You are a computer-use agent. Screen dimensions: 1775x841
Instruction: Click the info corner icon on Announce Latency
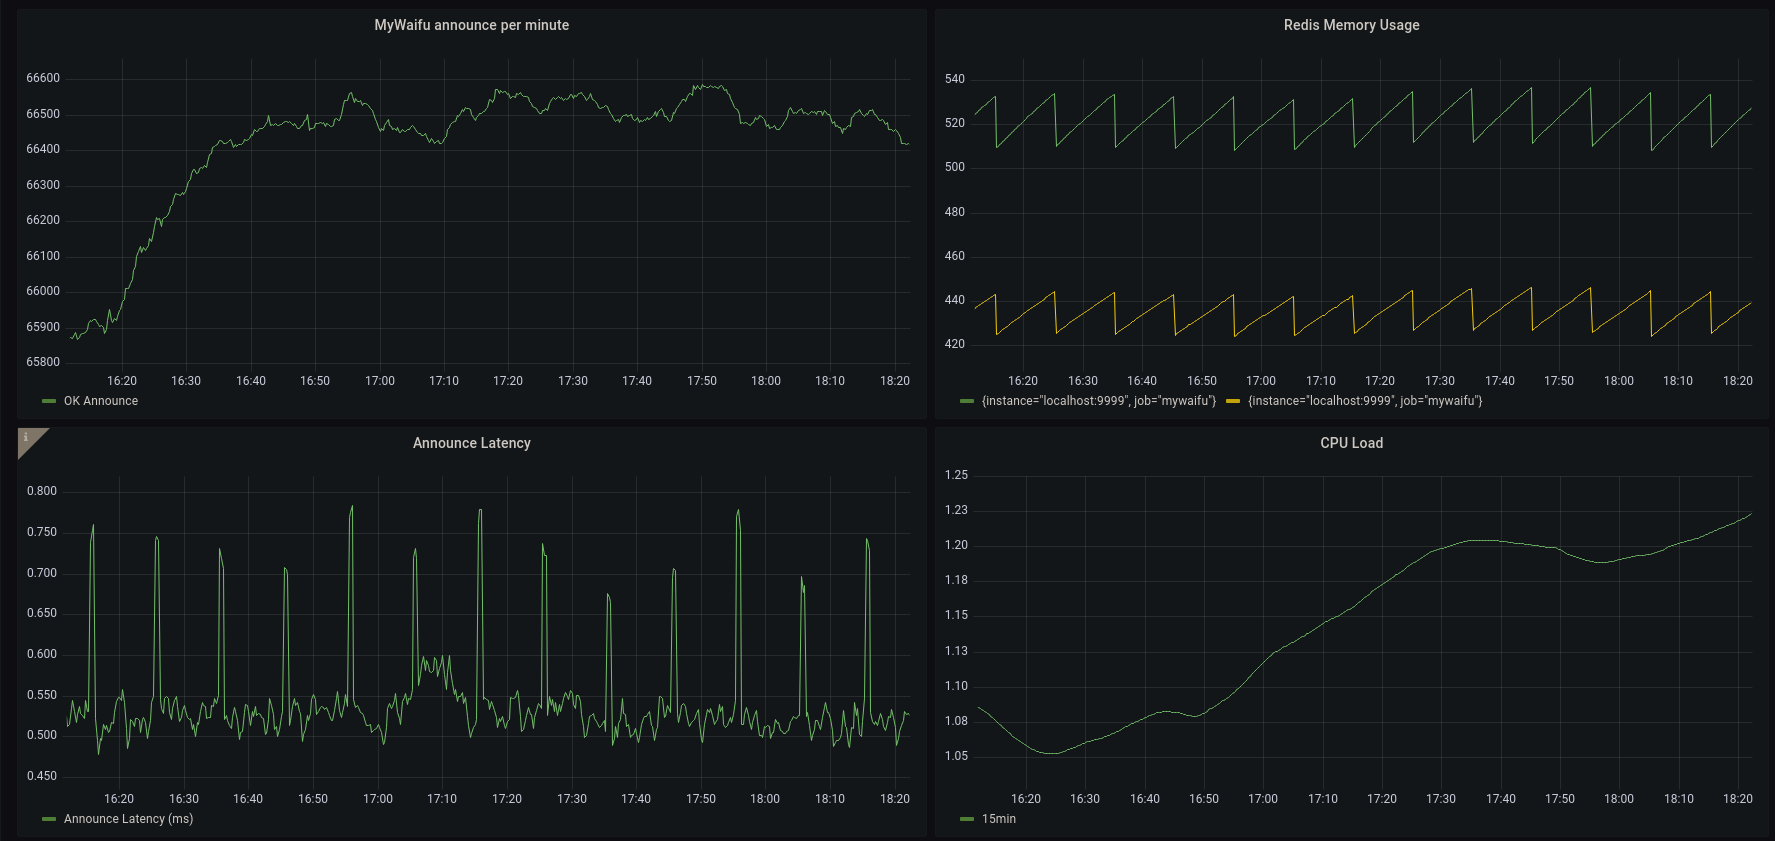pos(27,438)
